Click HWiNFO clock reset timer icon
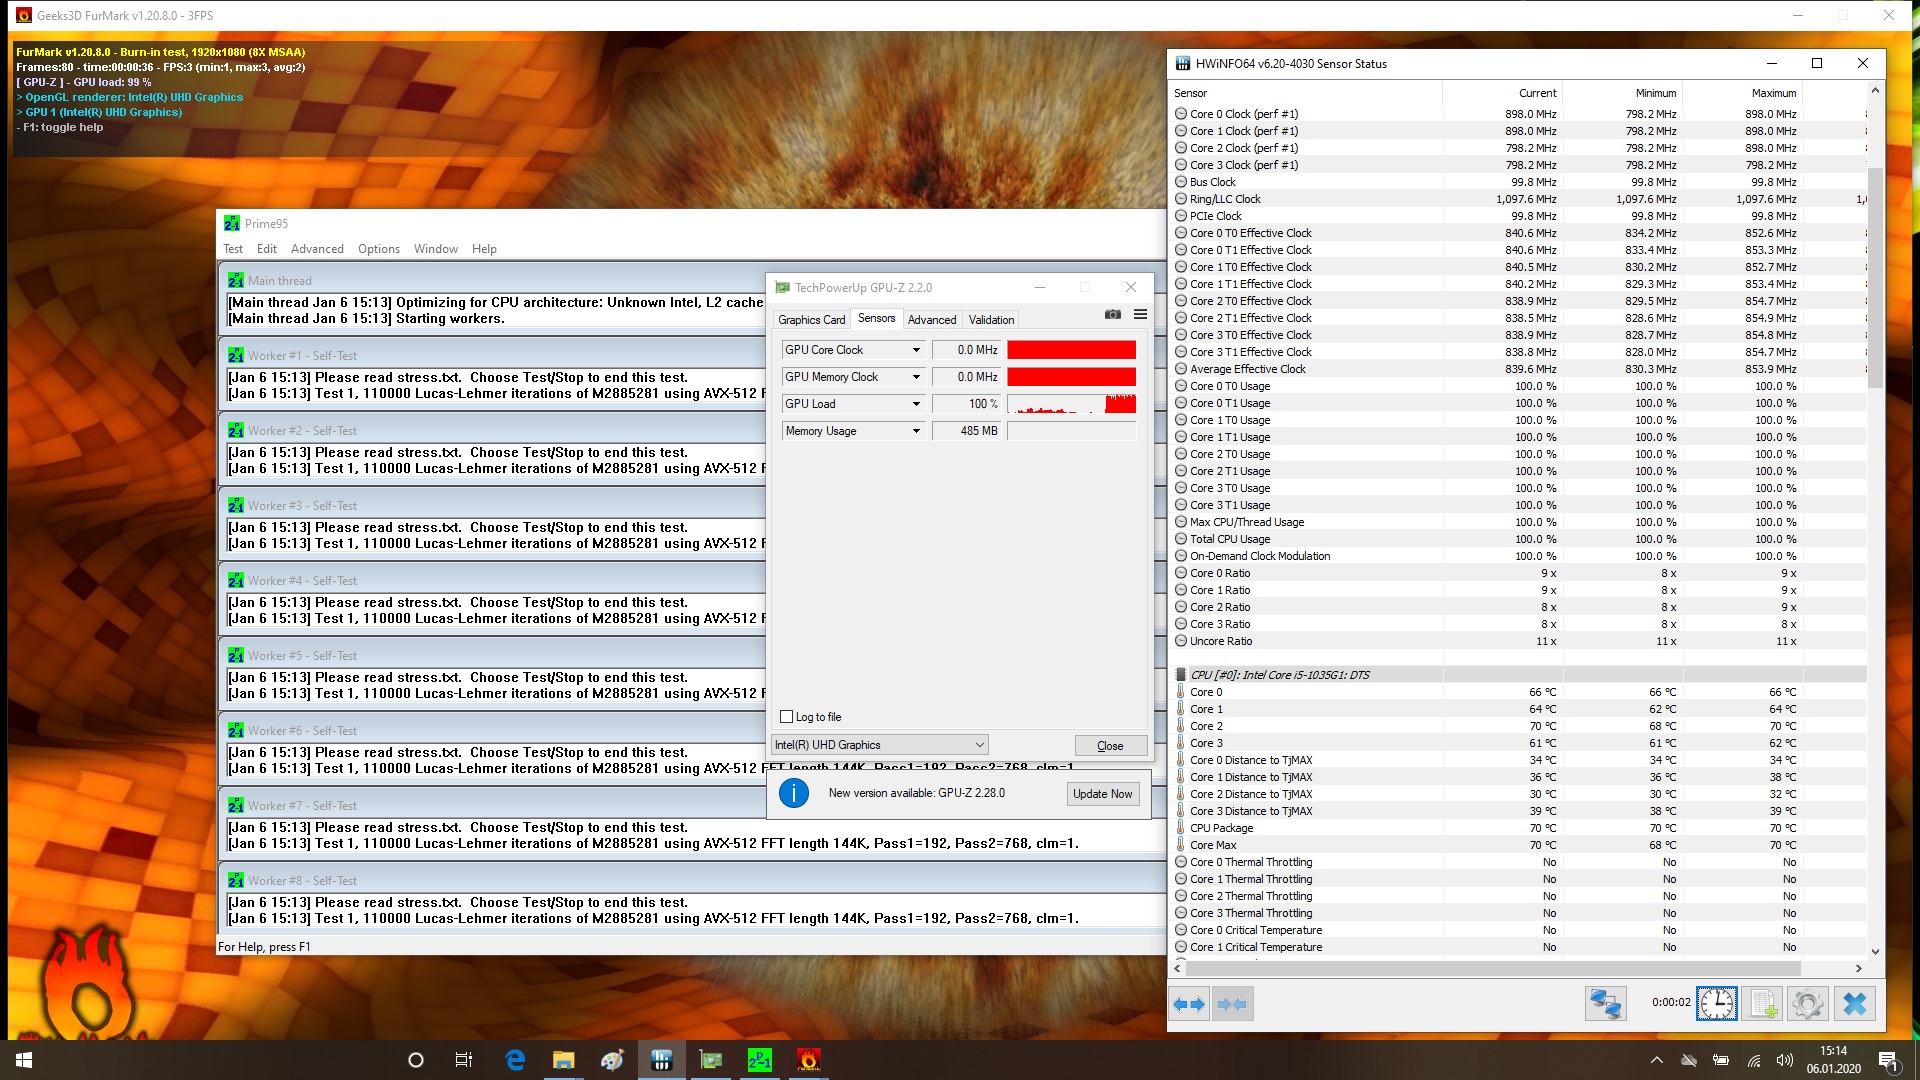Viewport: 1920px width, 1080px height. tap(1716, 1004)
